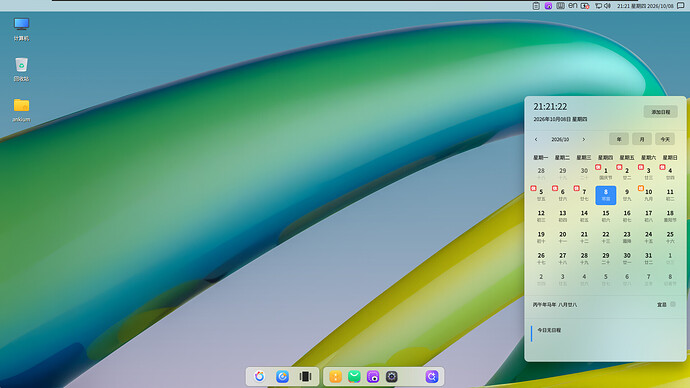Launch the blue browser icon in dock
This screenshot has width=690, height=388.
(283, 377)
